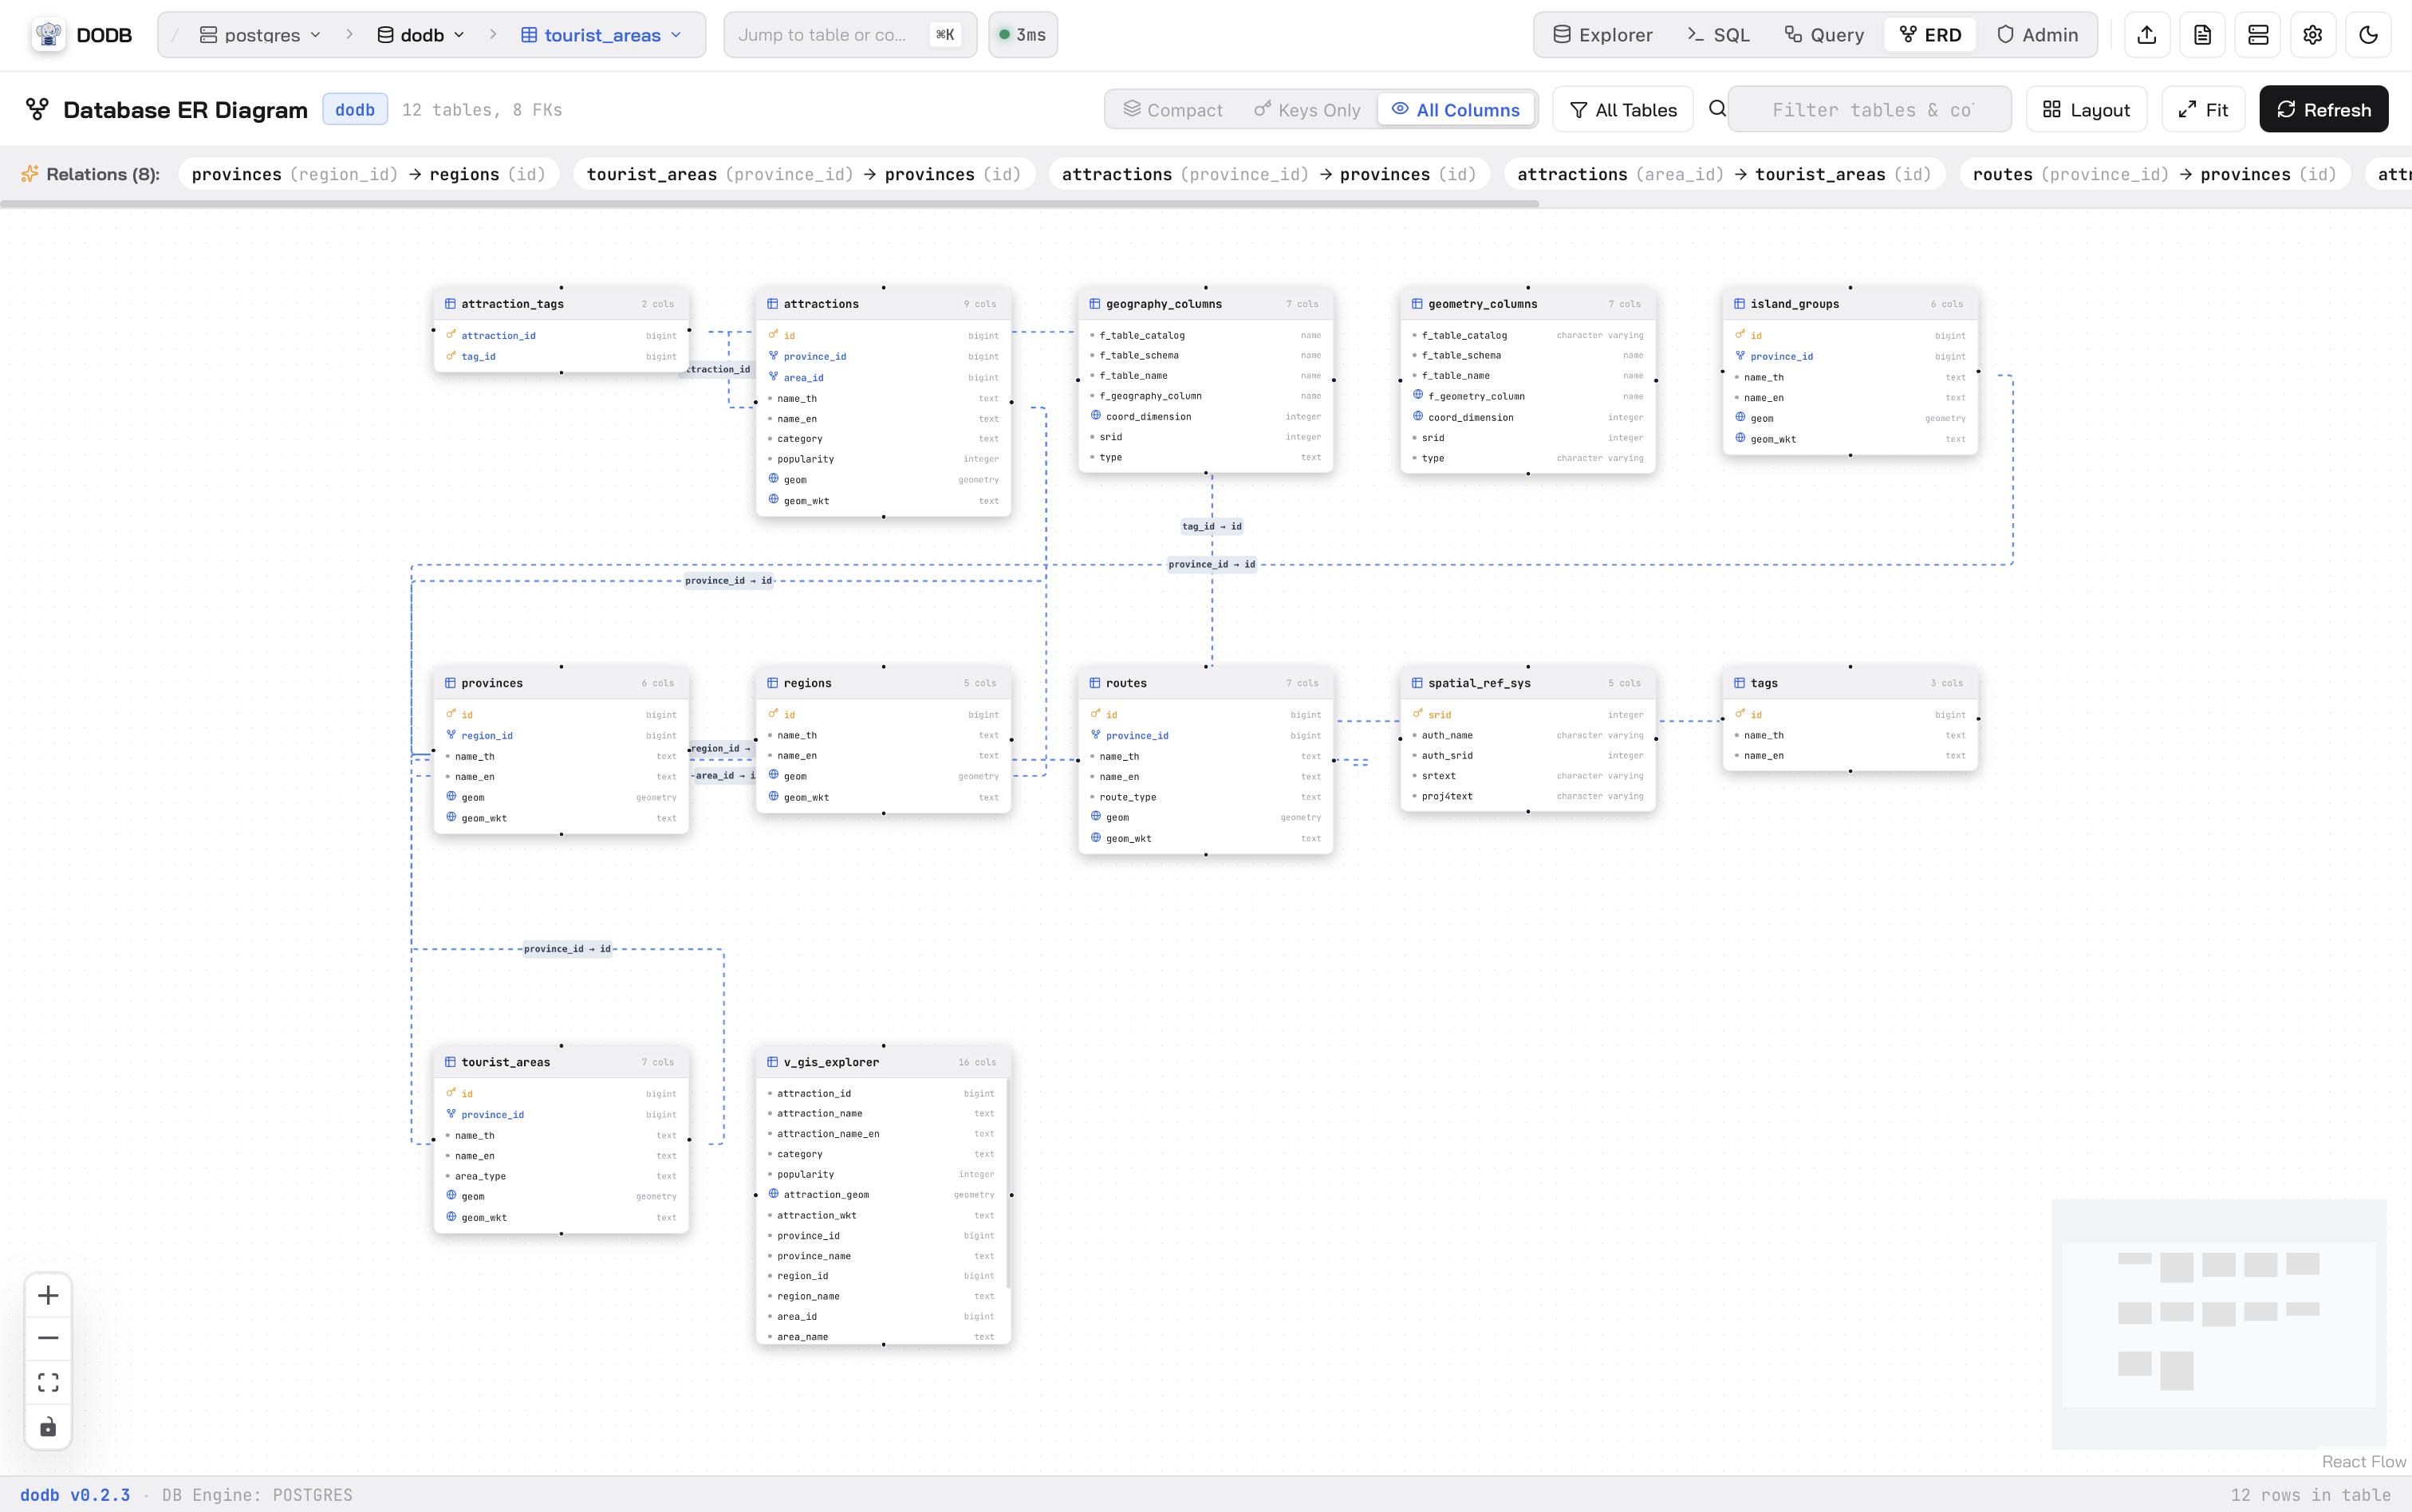The height and width of the screenshot is (1512, 2412).
Task: Click the table icon on the spatial_ref_sys node
Action: click(1417, 683)
